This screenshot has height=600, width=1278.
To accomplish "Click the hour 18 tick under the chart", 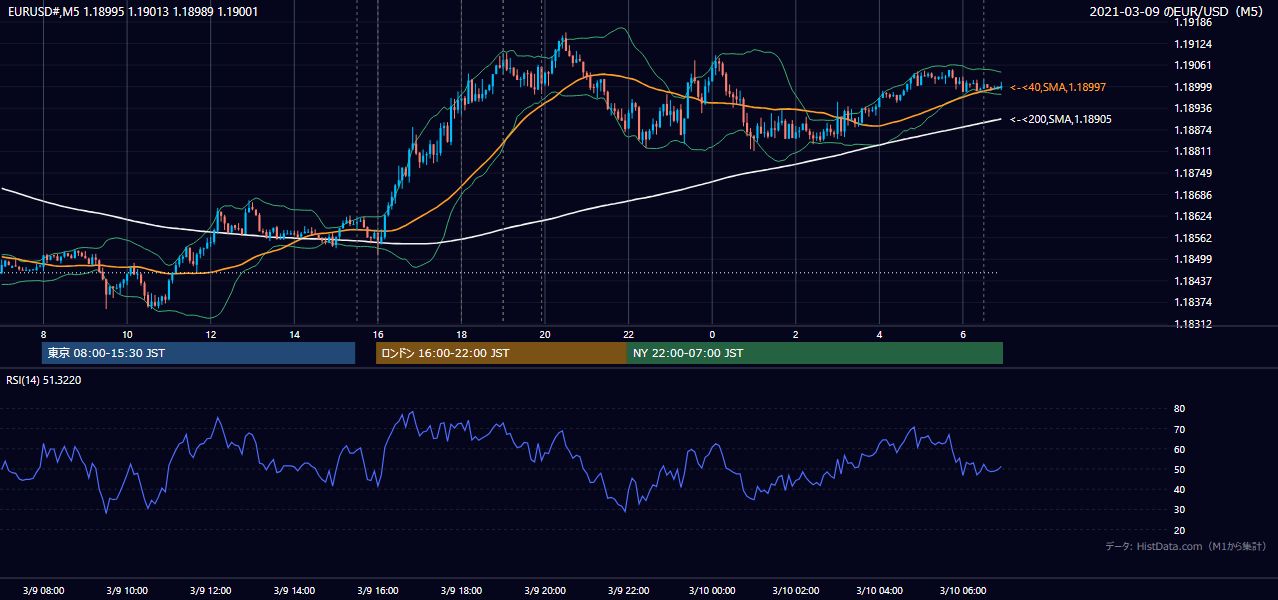I will coord(461,334).
